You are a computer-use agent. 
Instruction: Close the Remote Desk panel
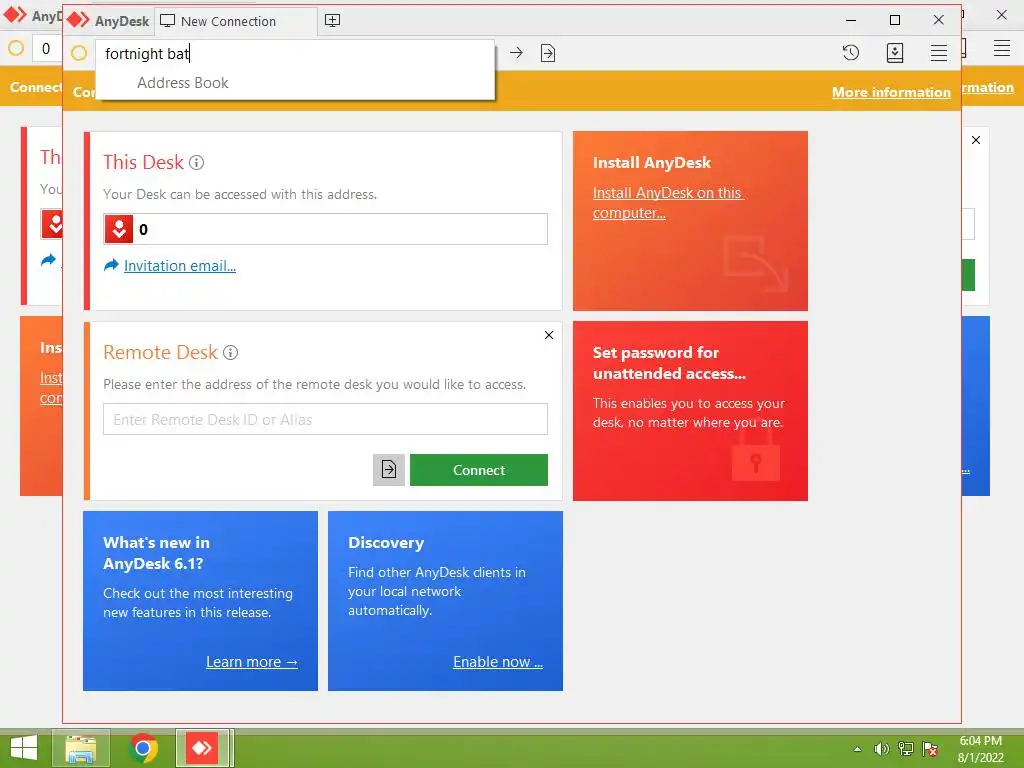click(549, 335)
